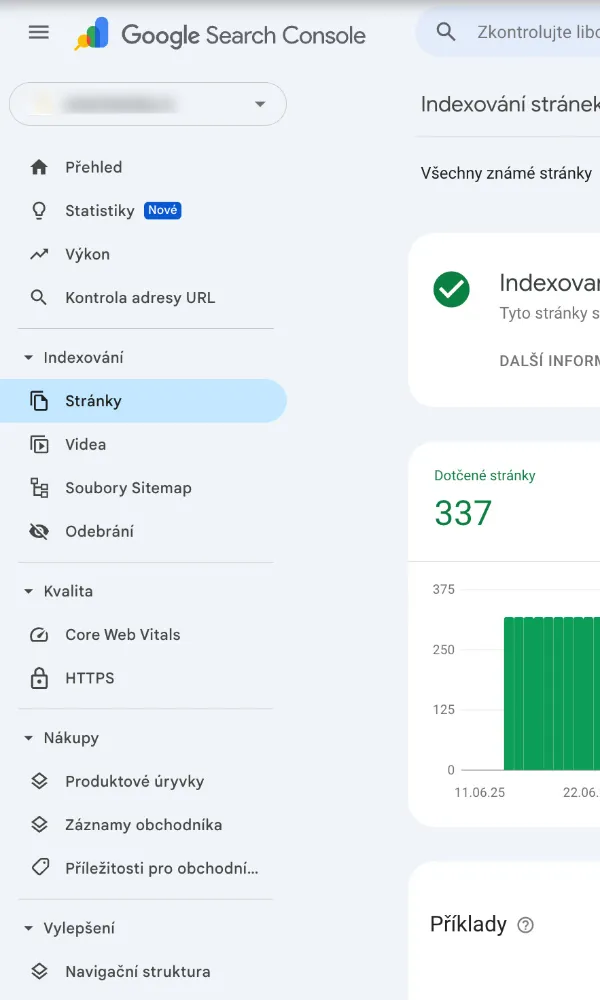
Task: Click the 375 axis label on chart
Action: (x=443, y=589)
